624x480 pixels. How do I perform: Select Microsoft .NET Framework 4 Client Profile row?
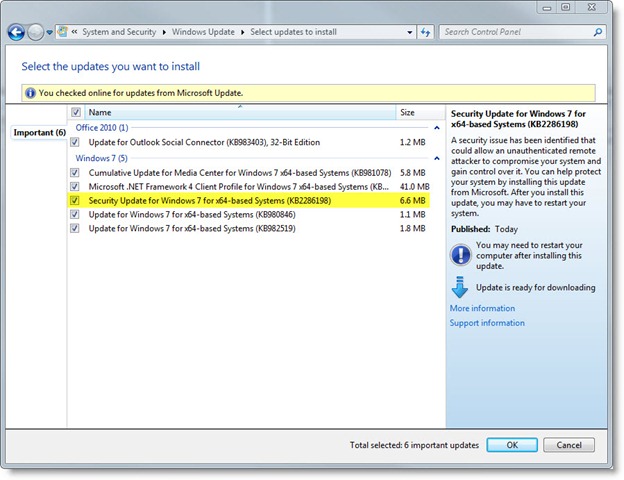click(x=249, y=187)
